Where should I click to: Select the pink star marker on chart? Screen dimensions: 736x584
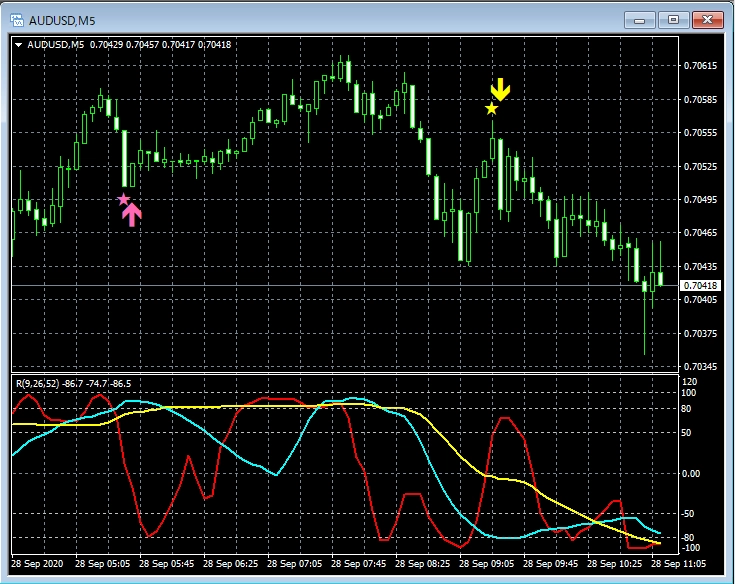point(124,199)
